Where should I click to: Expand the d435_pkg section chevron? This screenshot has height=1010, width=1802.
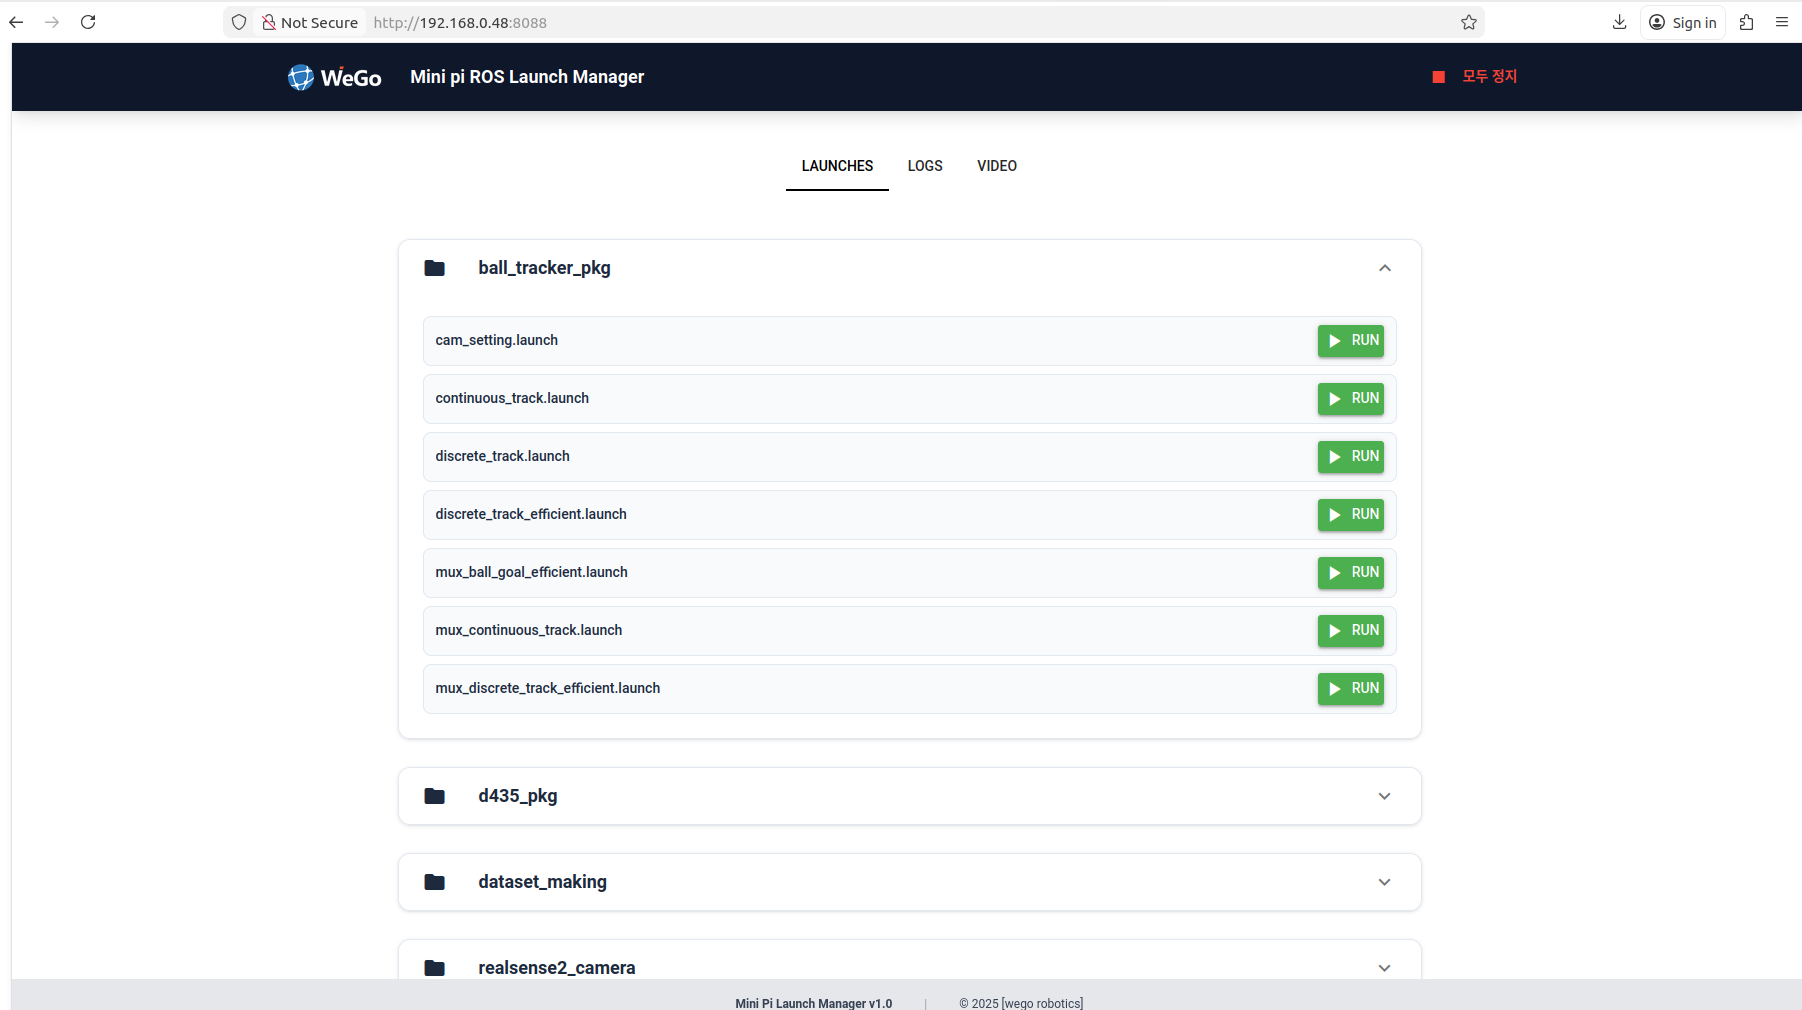pyautogui.click(x=1384, y=796)
